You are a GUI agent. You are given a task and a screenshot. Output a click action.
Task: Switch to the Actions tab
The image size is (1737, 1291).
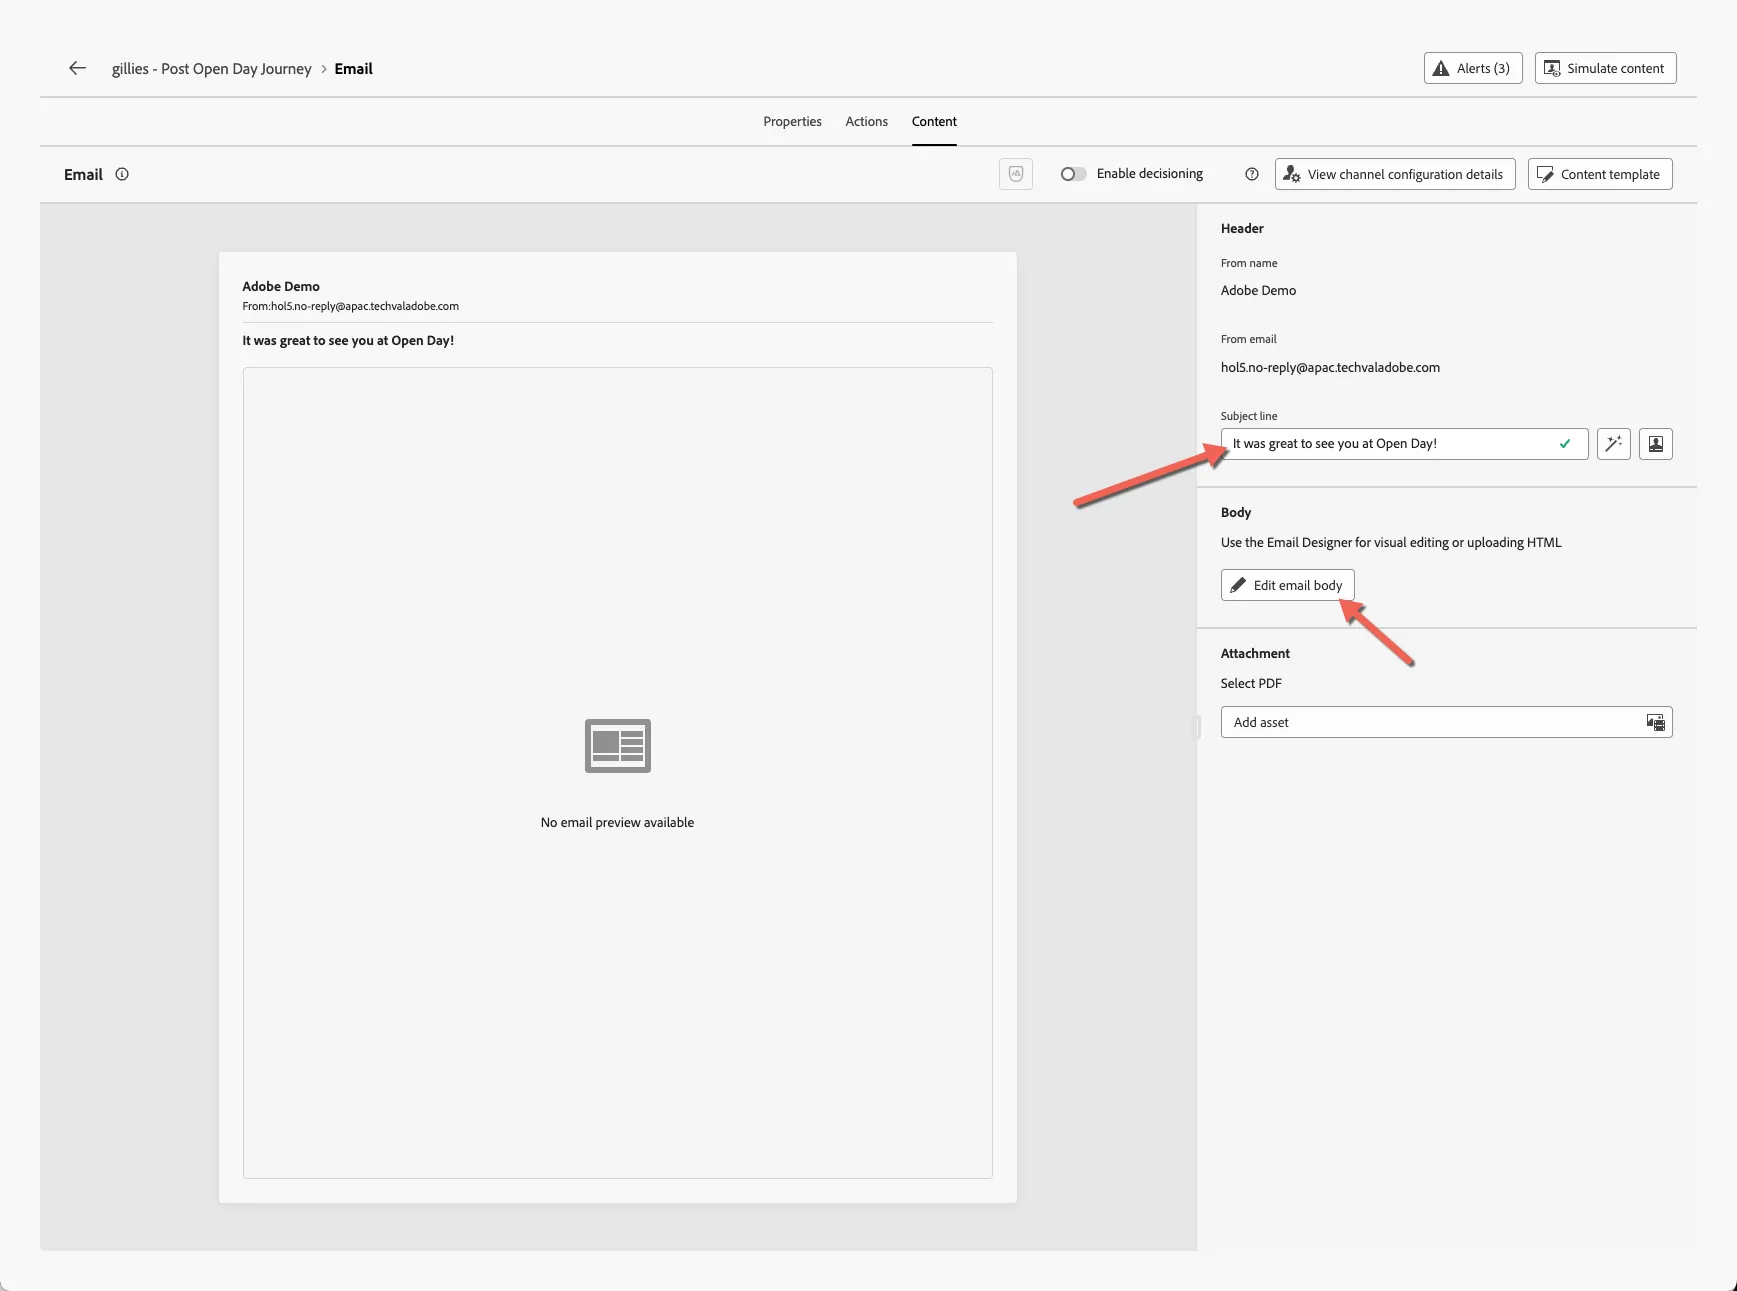(x=866, y=122)
